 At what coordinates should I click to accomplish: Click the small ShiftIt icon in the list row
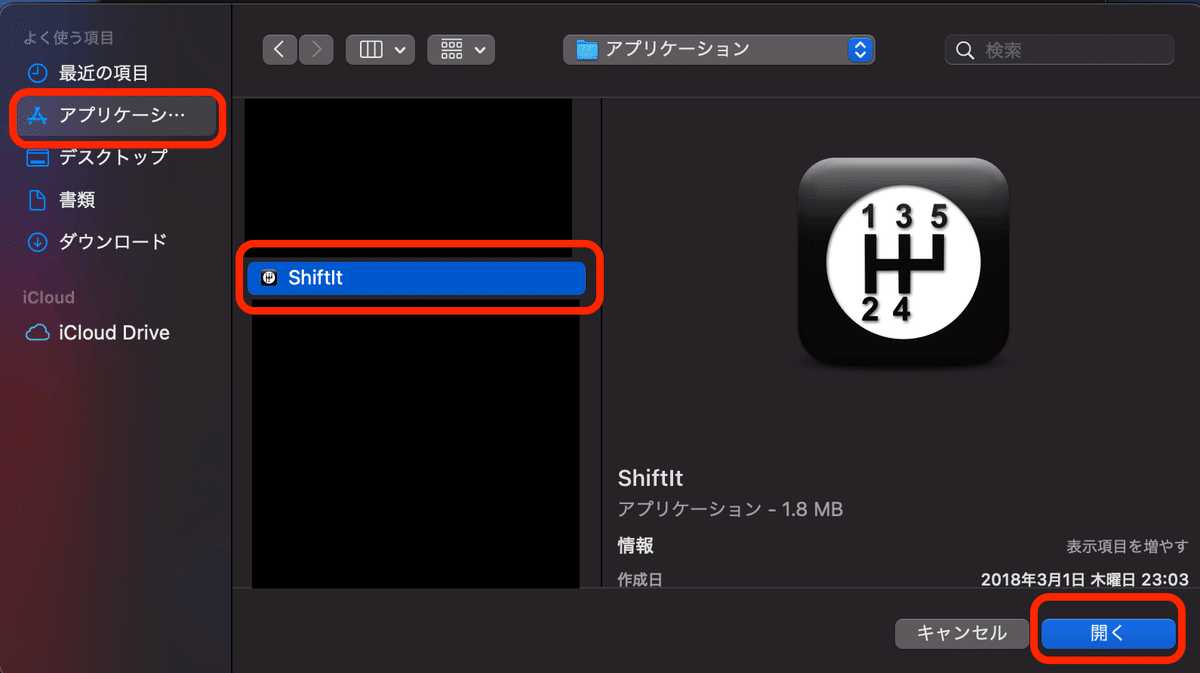click(269, 278)
